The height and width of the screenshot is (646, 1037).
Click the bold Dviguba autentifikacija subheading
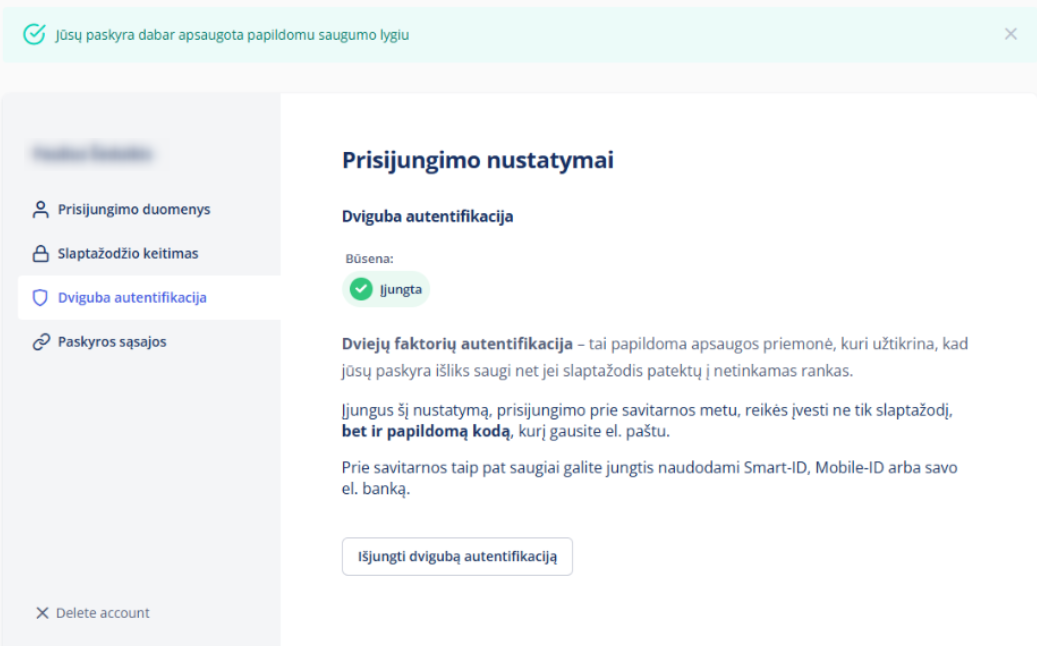428,215
